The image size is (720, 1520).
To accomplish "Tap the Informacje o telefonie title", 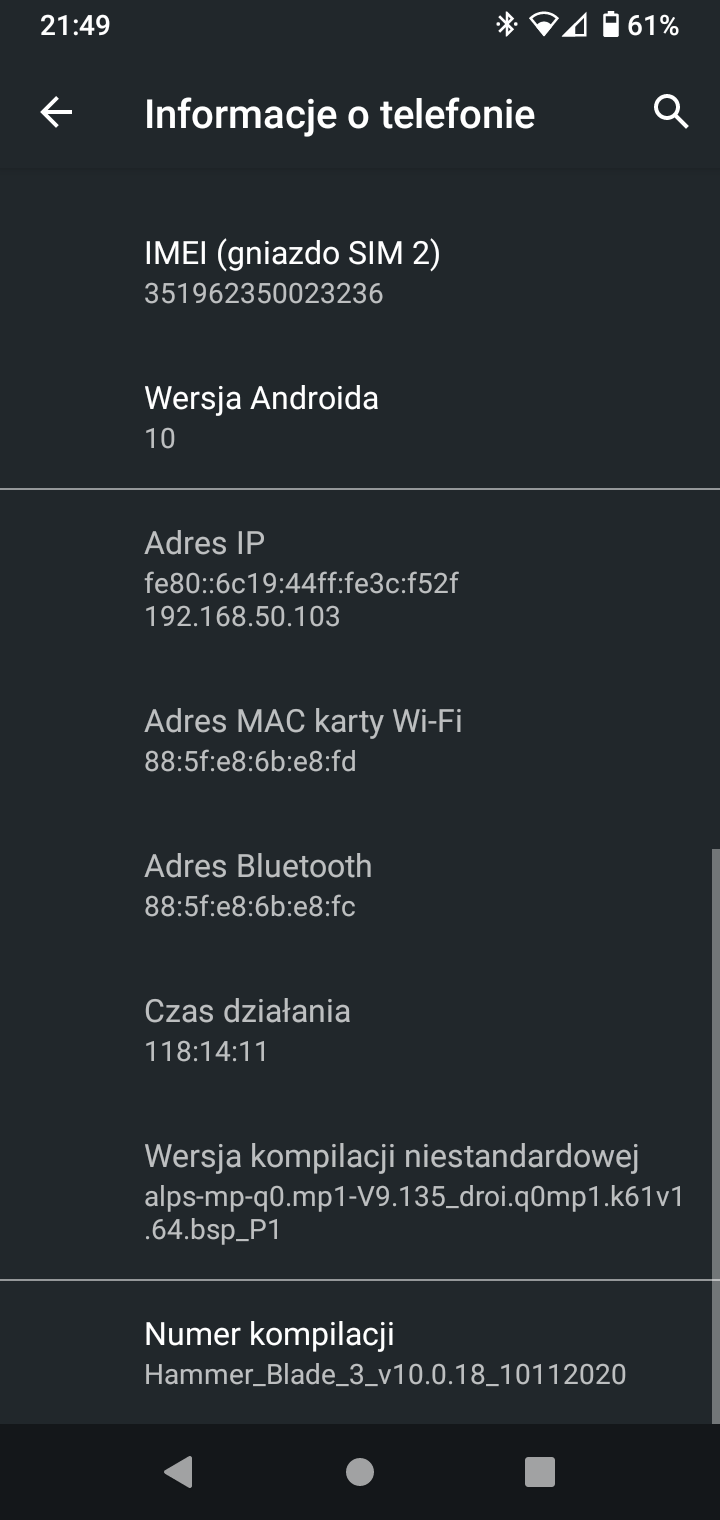I will pos(340,114).
